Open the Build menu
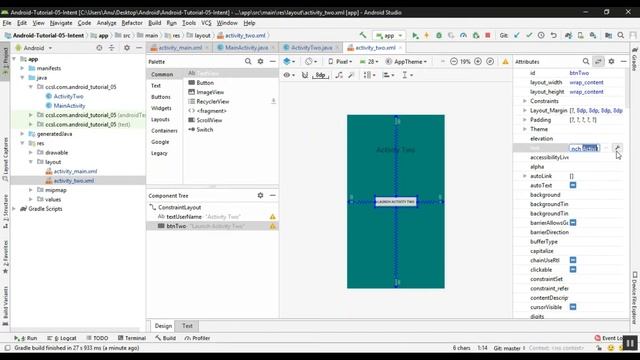This screenshot has height=360, width=640. [x=155, y=23]
